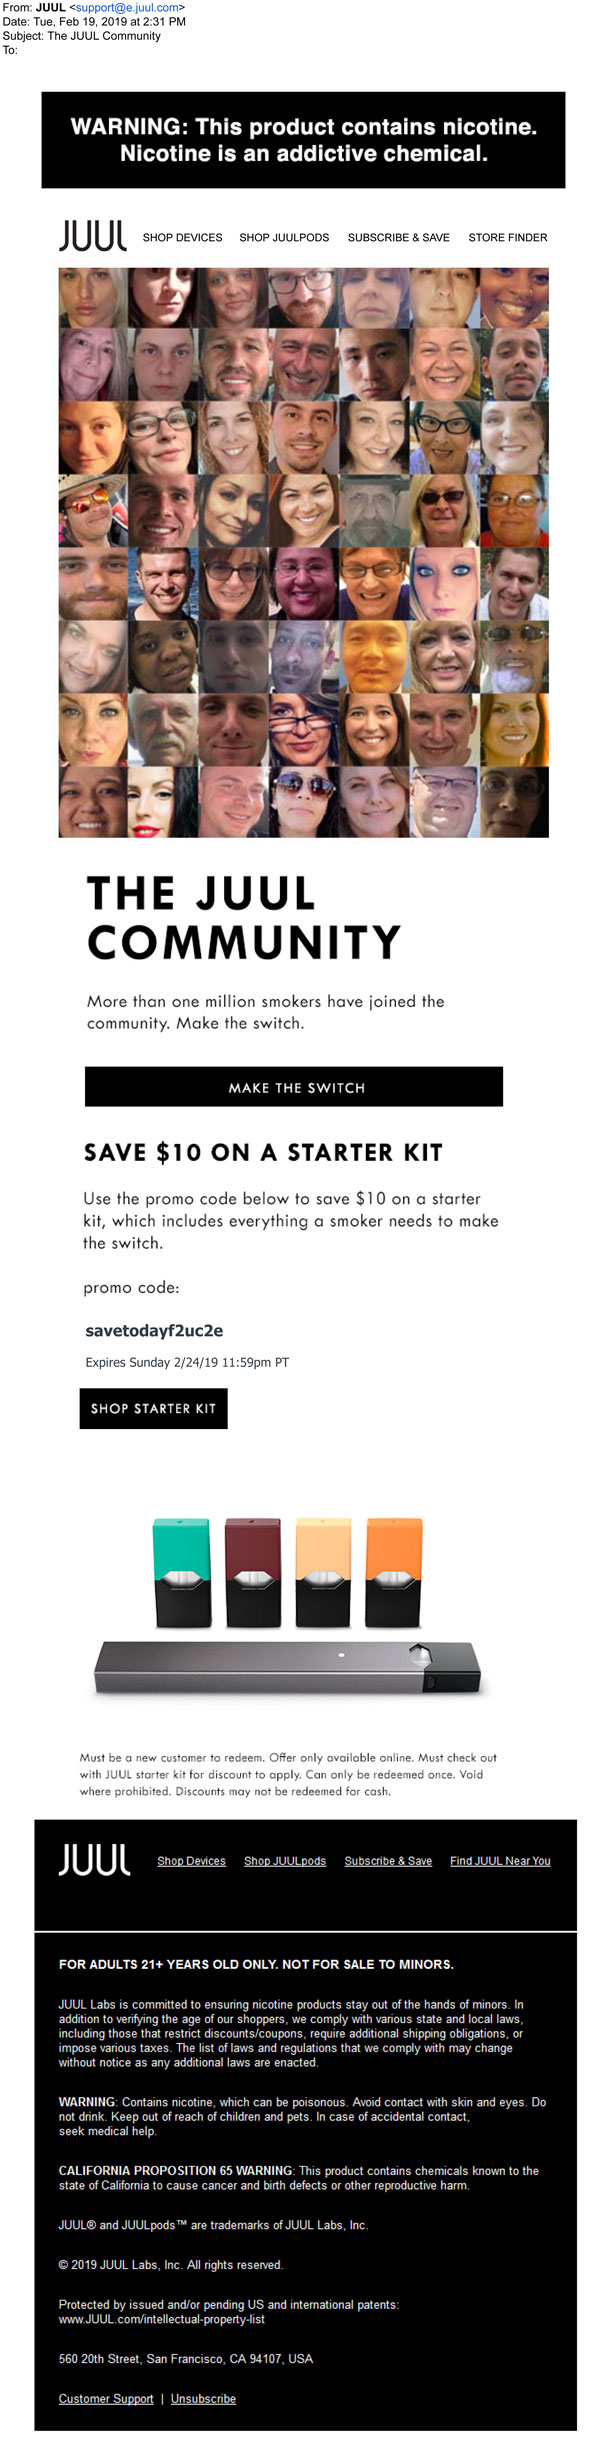The height and width of the screenshot is (2442, 600).
Task: Click the Shop Starter Kit button
Action: pos(153,1408)
